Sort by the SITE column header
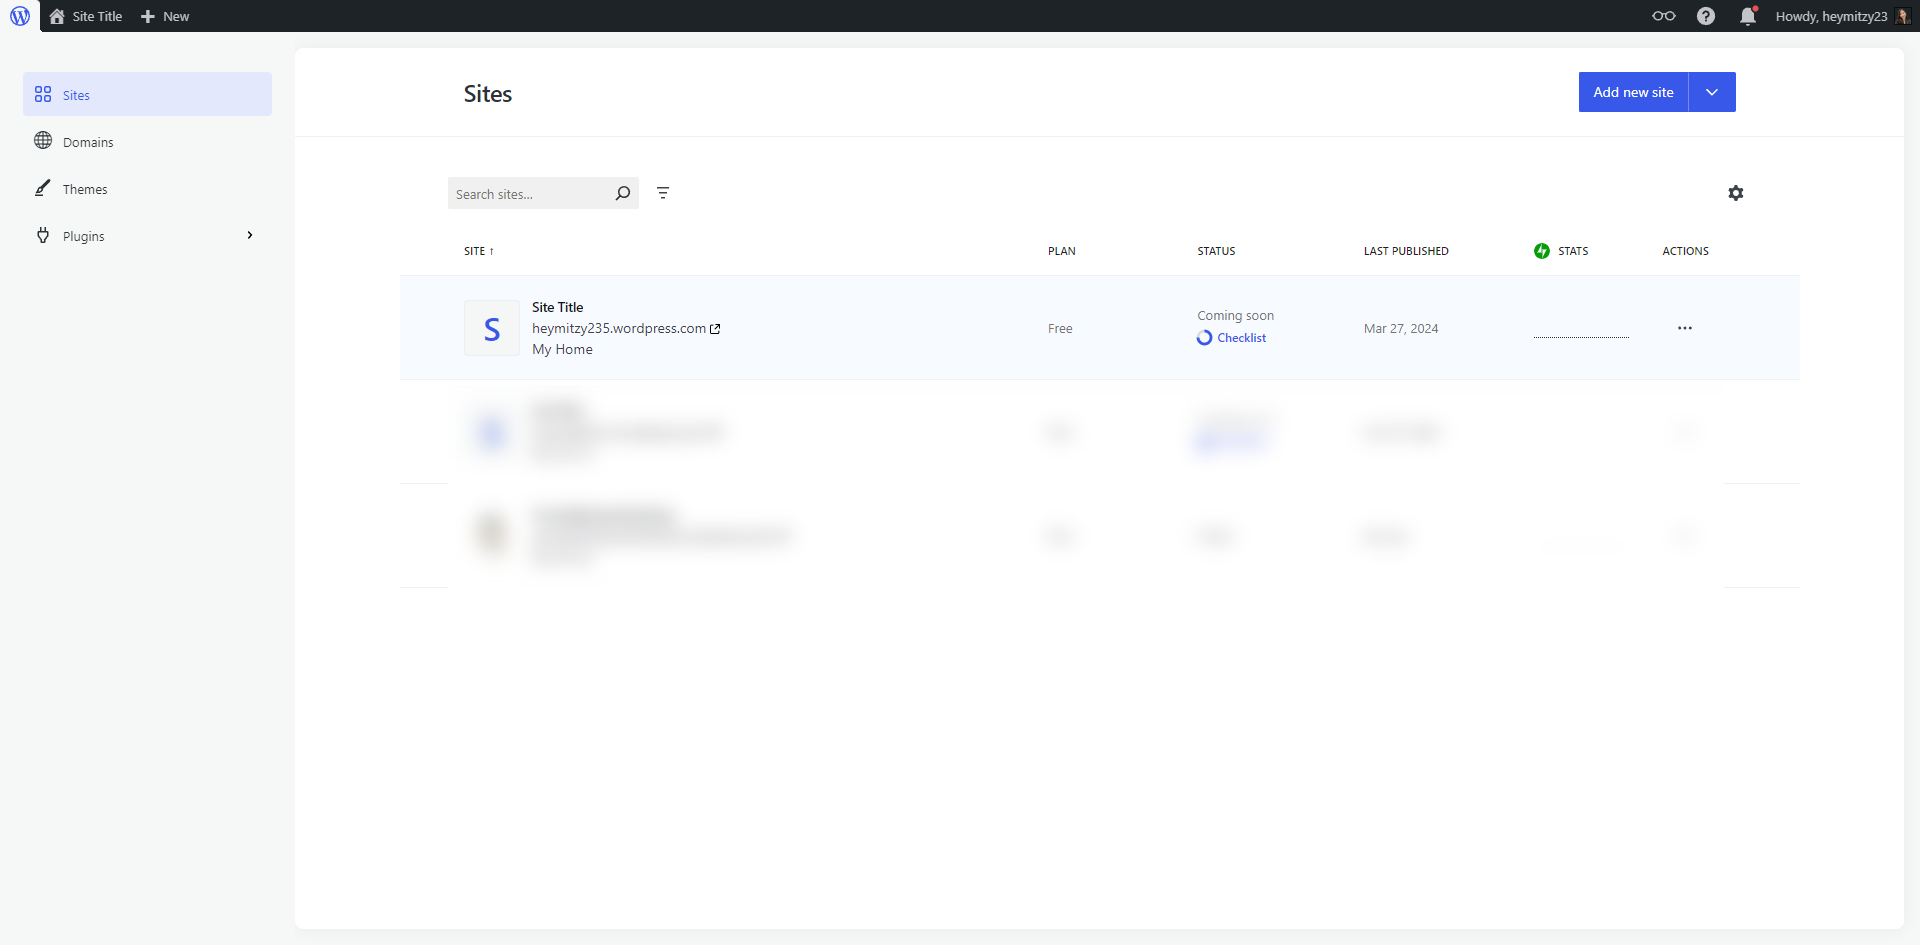 click(x=479, y=251)
